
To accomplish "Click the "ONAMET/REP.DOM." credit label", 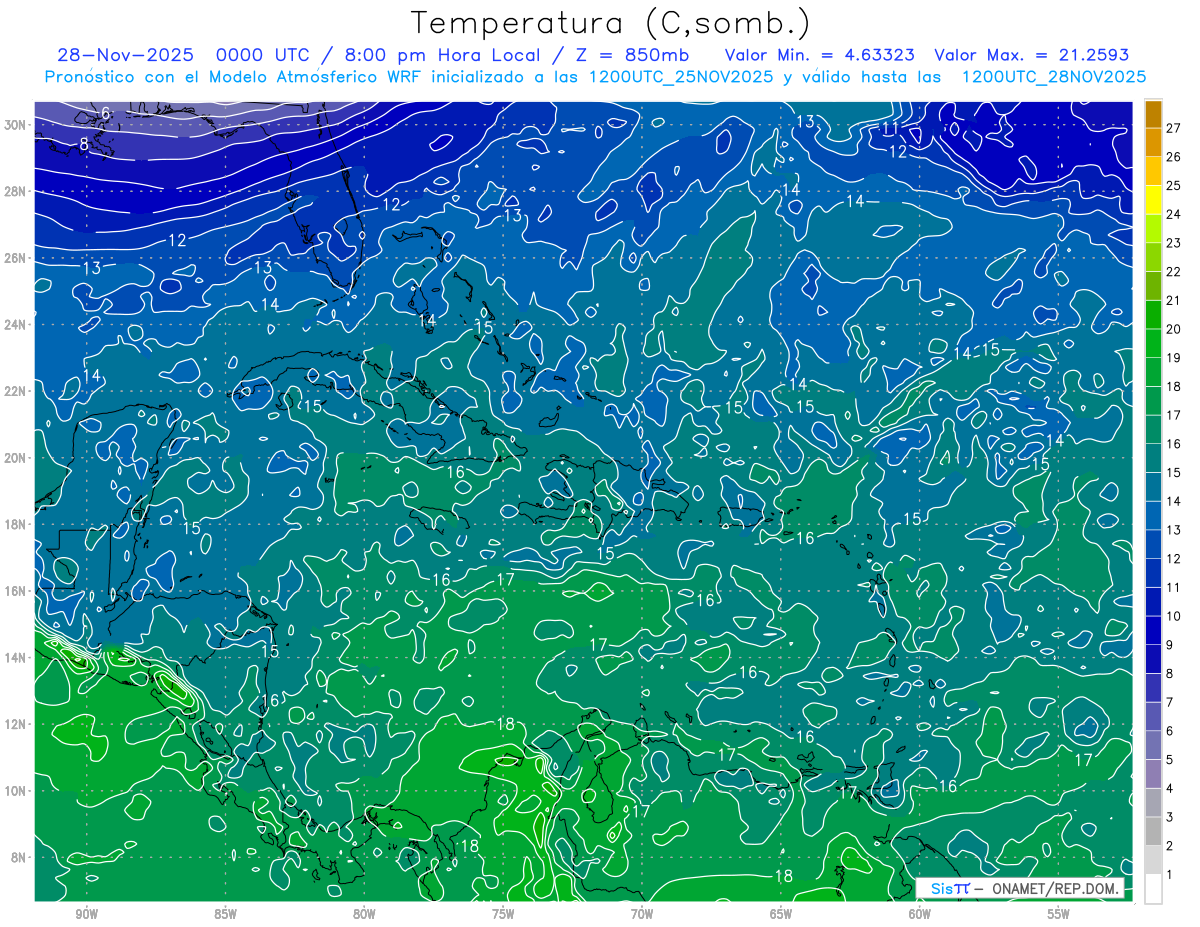I will [x=1055, y=889].
